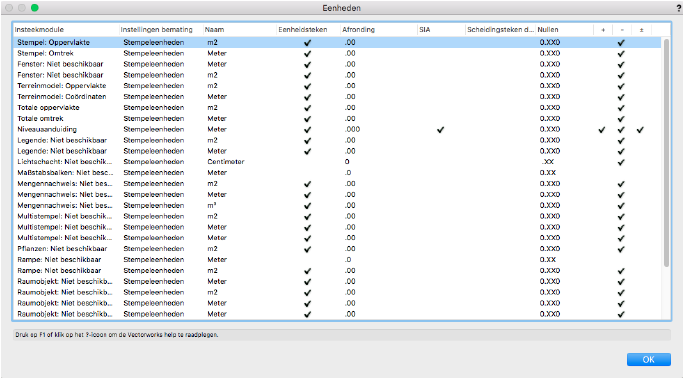The width and height of the screenshot is (684, 380).
Task: Sort by Afronding column header
Action: (378, 30)
